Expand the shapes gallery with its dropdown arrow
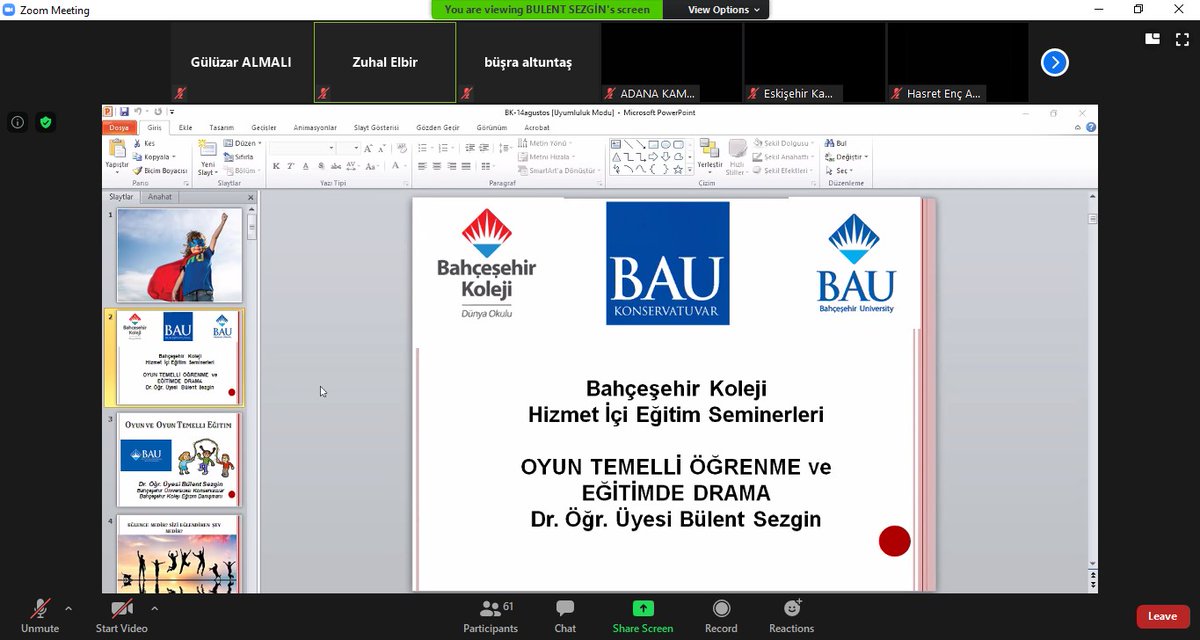Screen dimensions: 1200x640 [689, 168]
